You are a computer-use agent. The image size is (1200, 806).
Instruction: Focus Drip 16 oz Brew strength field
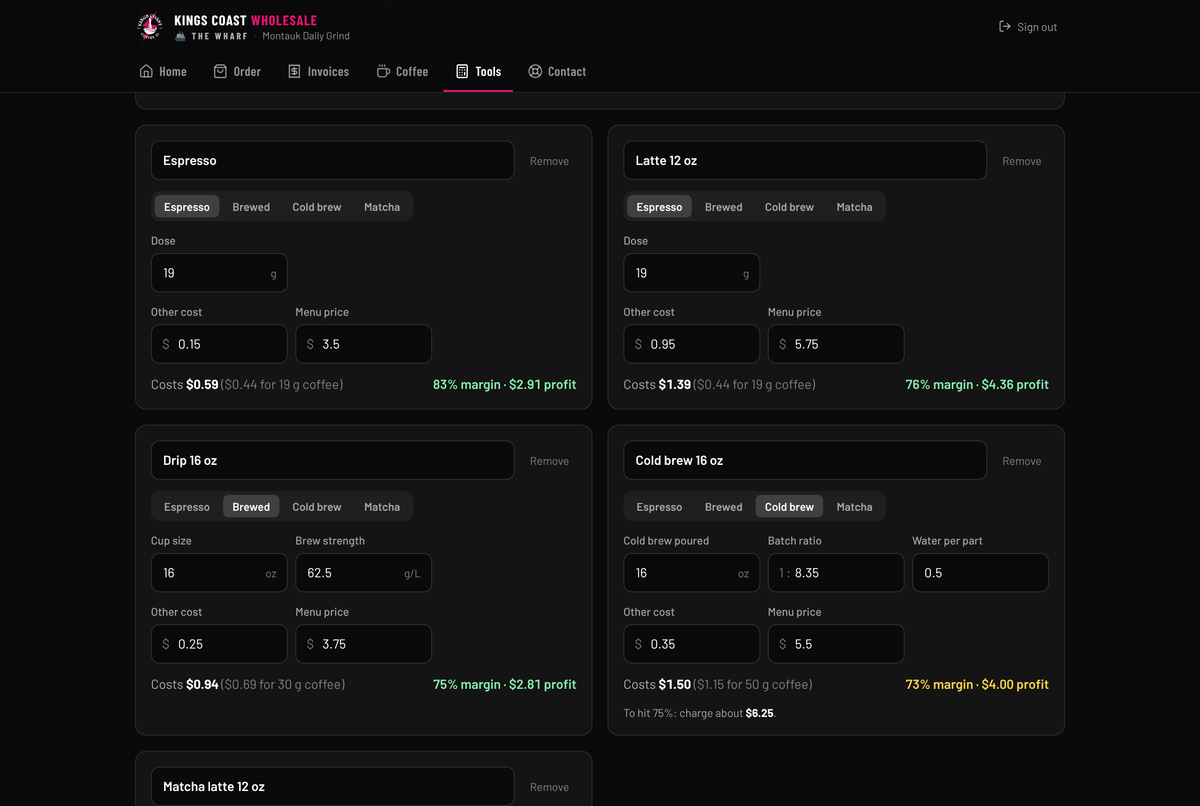tap(363, 573)
